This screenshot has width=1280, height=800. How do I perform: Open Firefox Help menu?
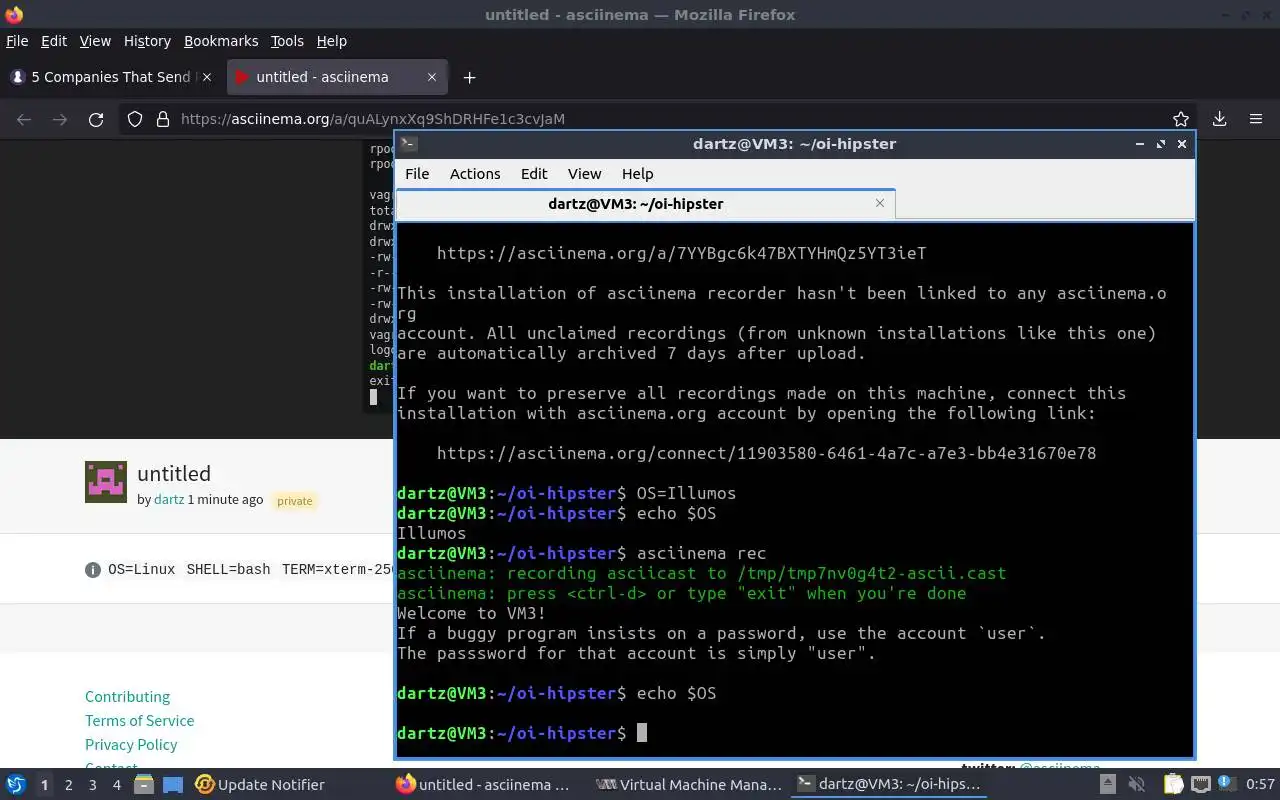click(x=332, y=41)
